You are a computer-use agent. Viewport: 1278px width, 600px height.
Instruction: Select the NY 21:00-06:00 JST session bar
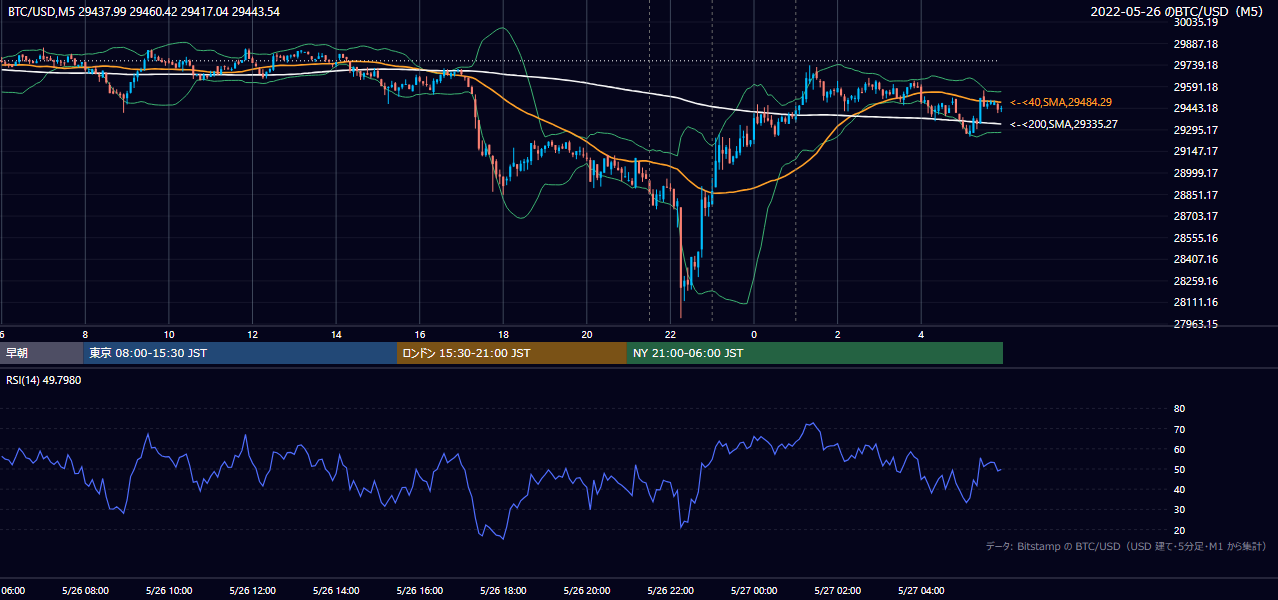[x=815, y=353]
